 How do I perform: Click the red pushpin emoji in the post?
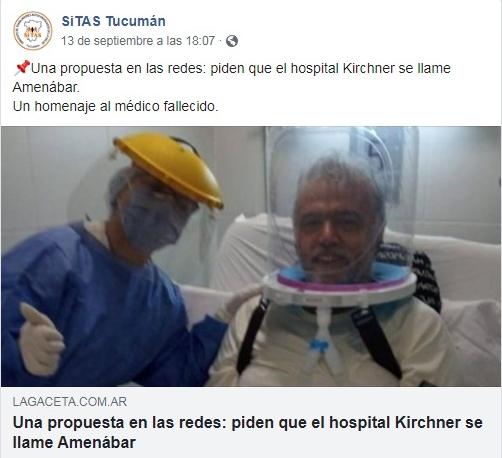(22, 68)
